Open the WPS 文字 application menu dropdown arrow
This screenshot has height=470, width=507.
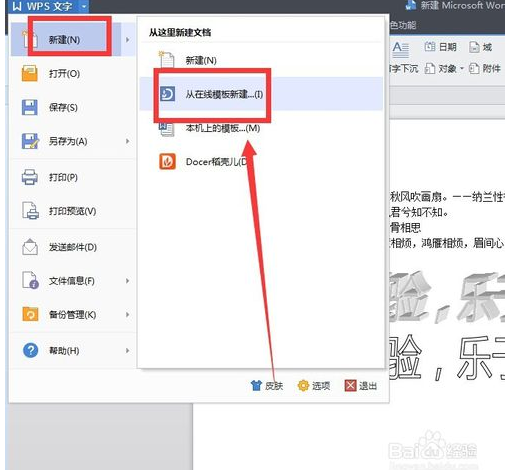(x=84, y=6)
